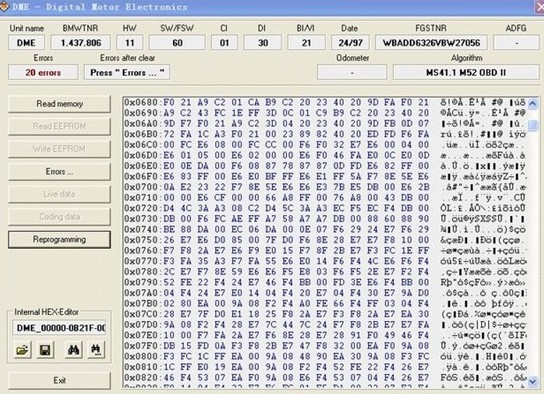Click the 20 errors field

(x=43, y=73)
